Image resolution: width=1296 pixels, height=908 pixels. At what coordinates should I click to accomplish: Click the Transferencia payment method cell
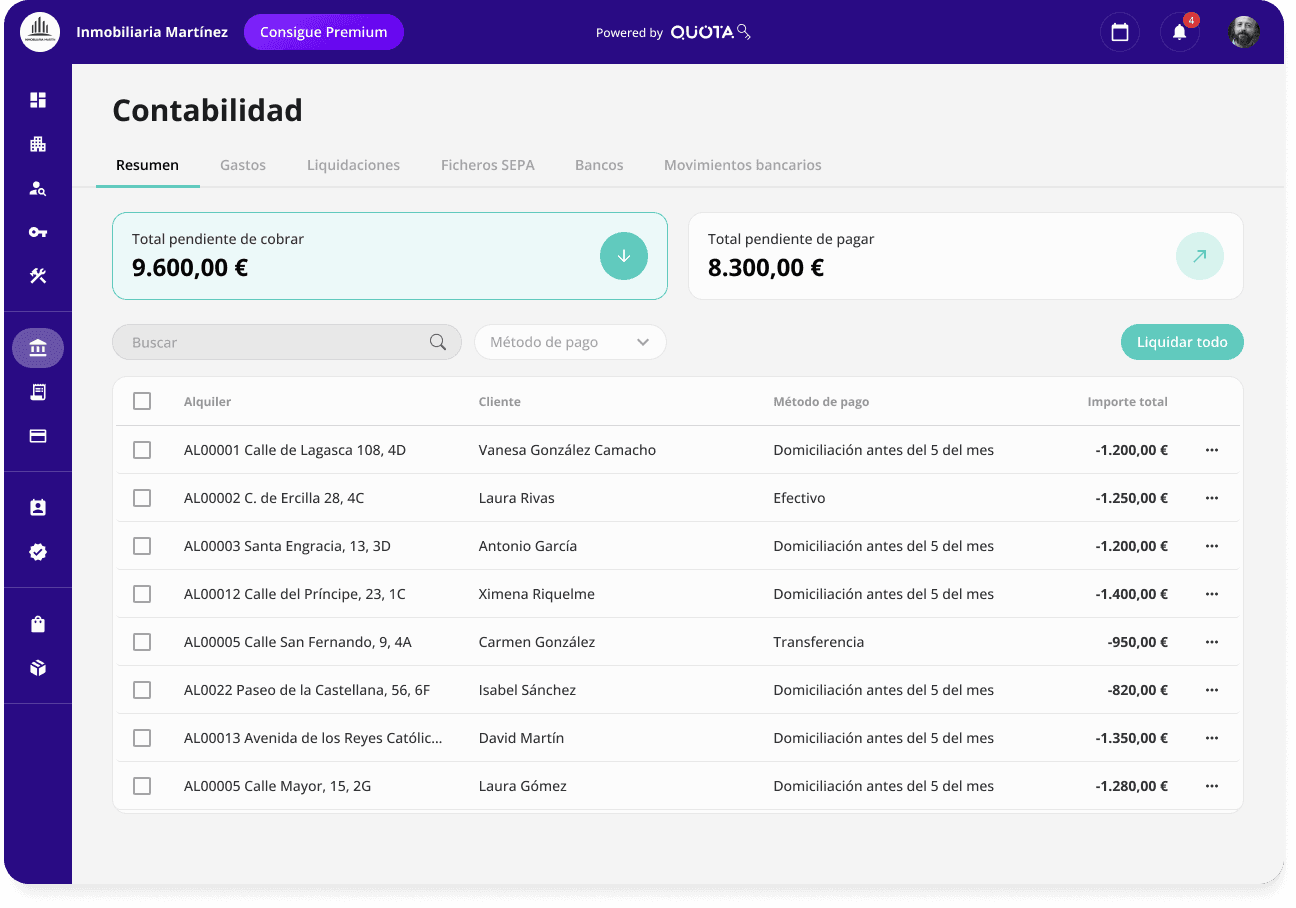[819, 642]
